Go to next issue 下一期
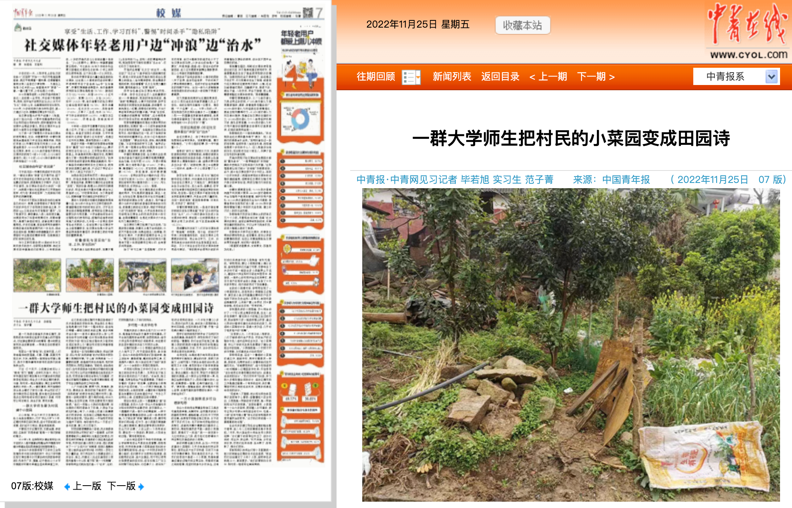Image resolution: width=792 pixels, height=508 pixels. click(x=596, y=77)
